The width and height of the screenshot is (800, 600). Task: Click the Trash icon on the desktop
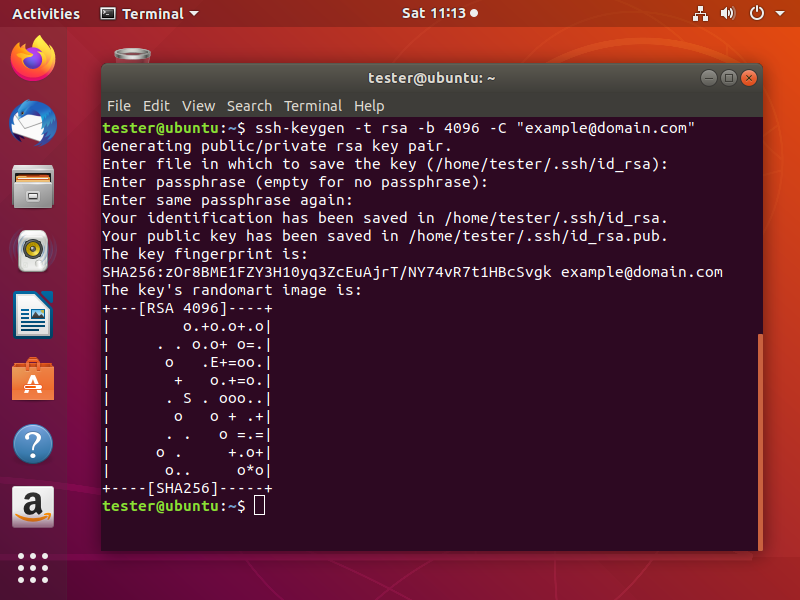coord(133,55)
